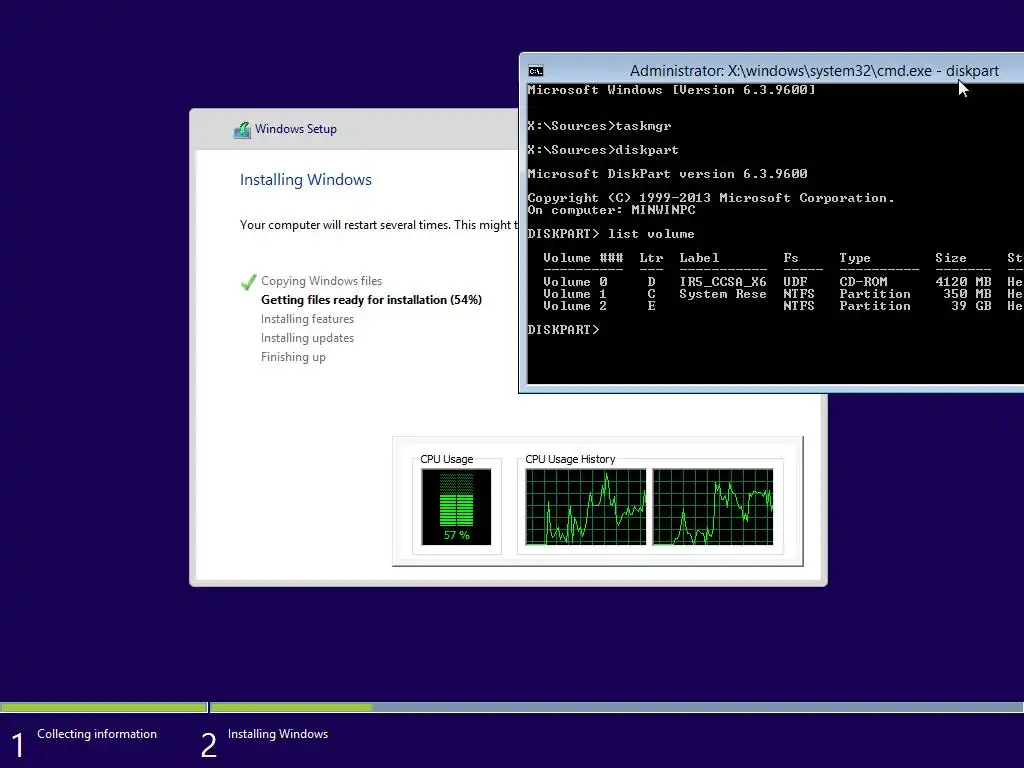The width and height of the screenshot is (1024, 768).
Task: Click 'Your computer will restart several times' text
Action: (x=344, y=225)
